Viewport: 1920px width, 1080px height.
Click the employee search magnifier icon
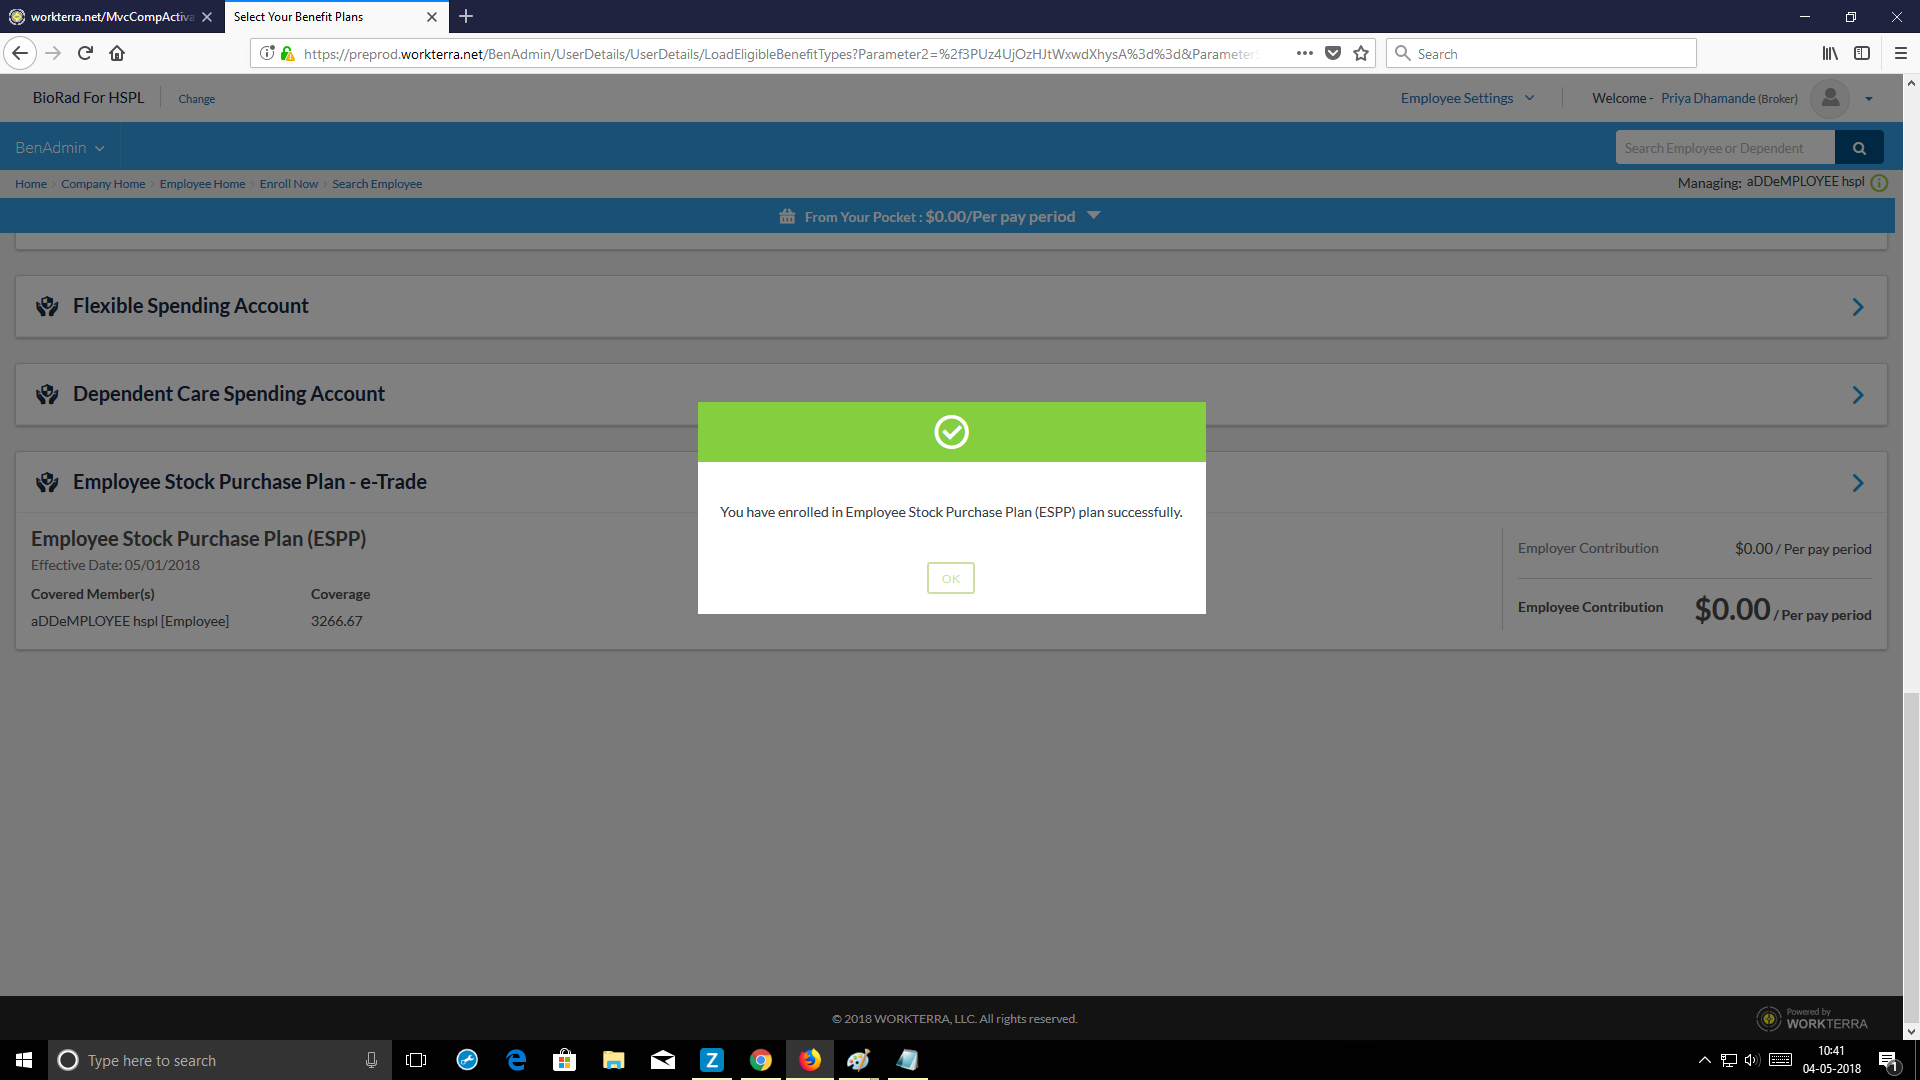coord(1858,147)
